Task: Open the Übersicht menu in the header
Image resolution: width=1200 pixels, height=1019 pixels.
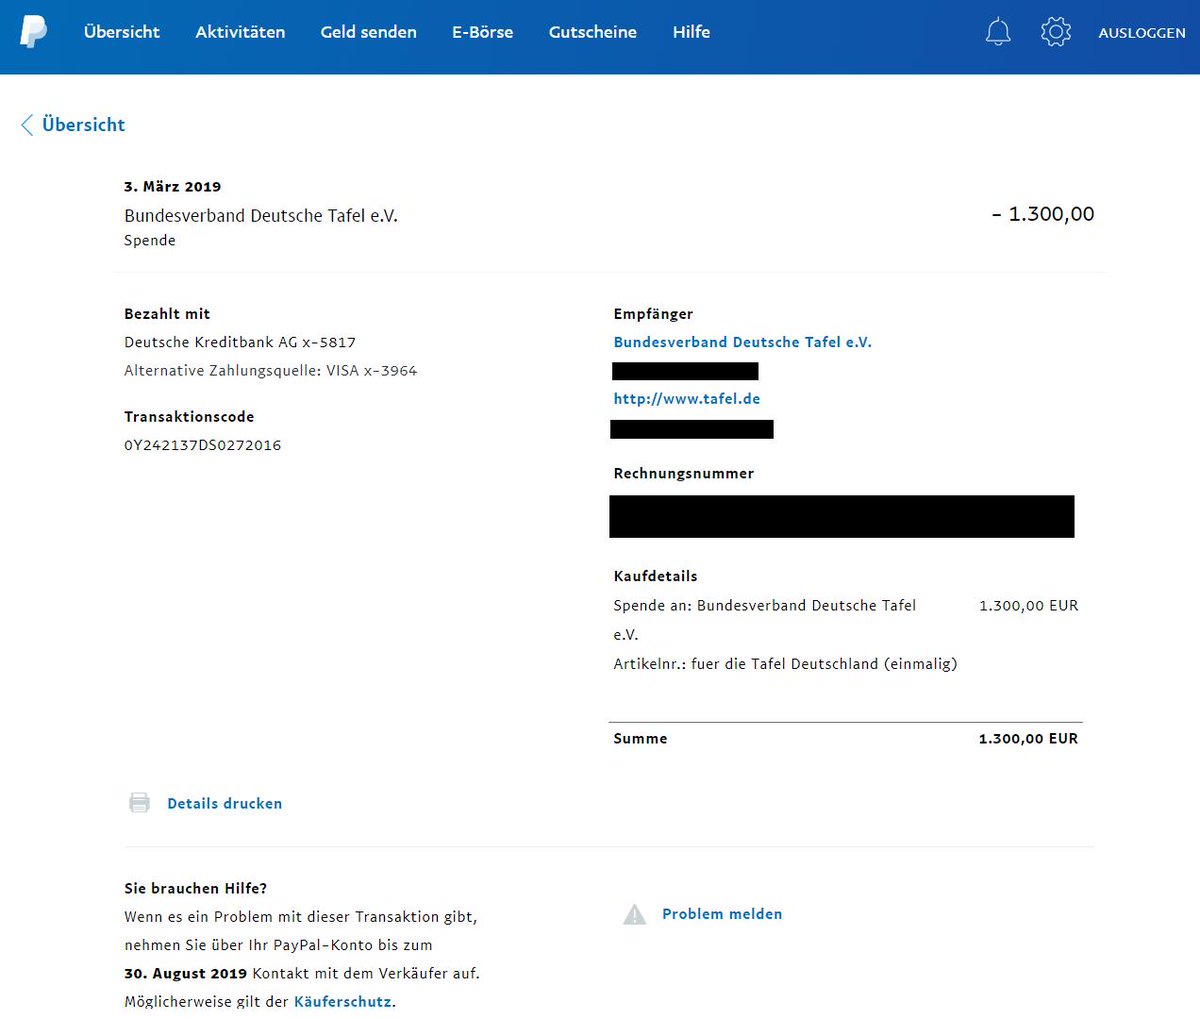Action: click(x=122, y=32)
